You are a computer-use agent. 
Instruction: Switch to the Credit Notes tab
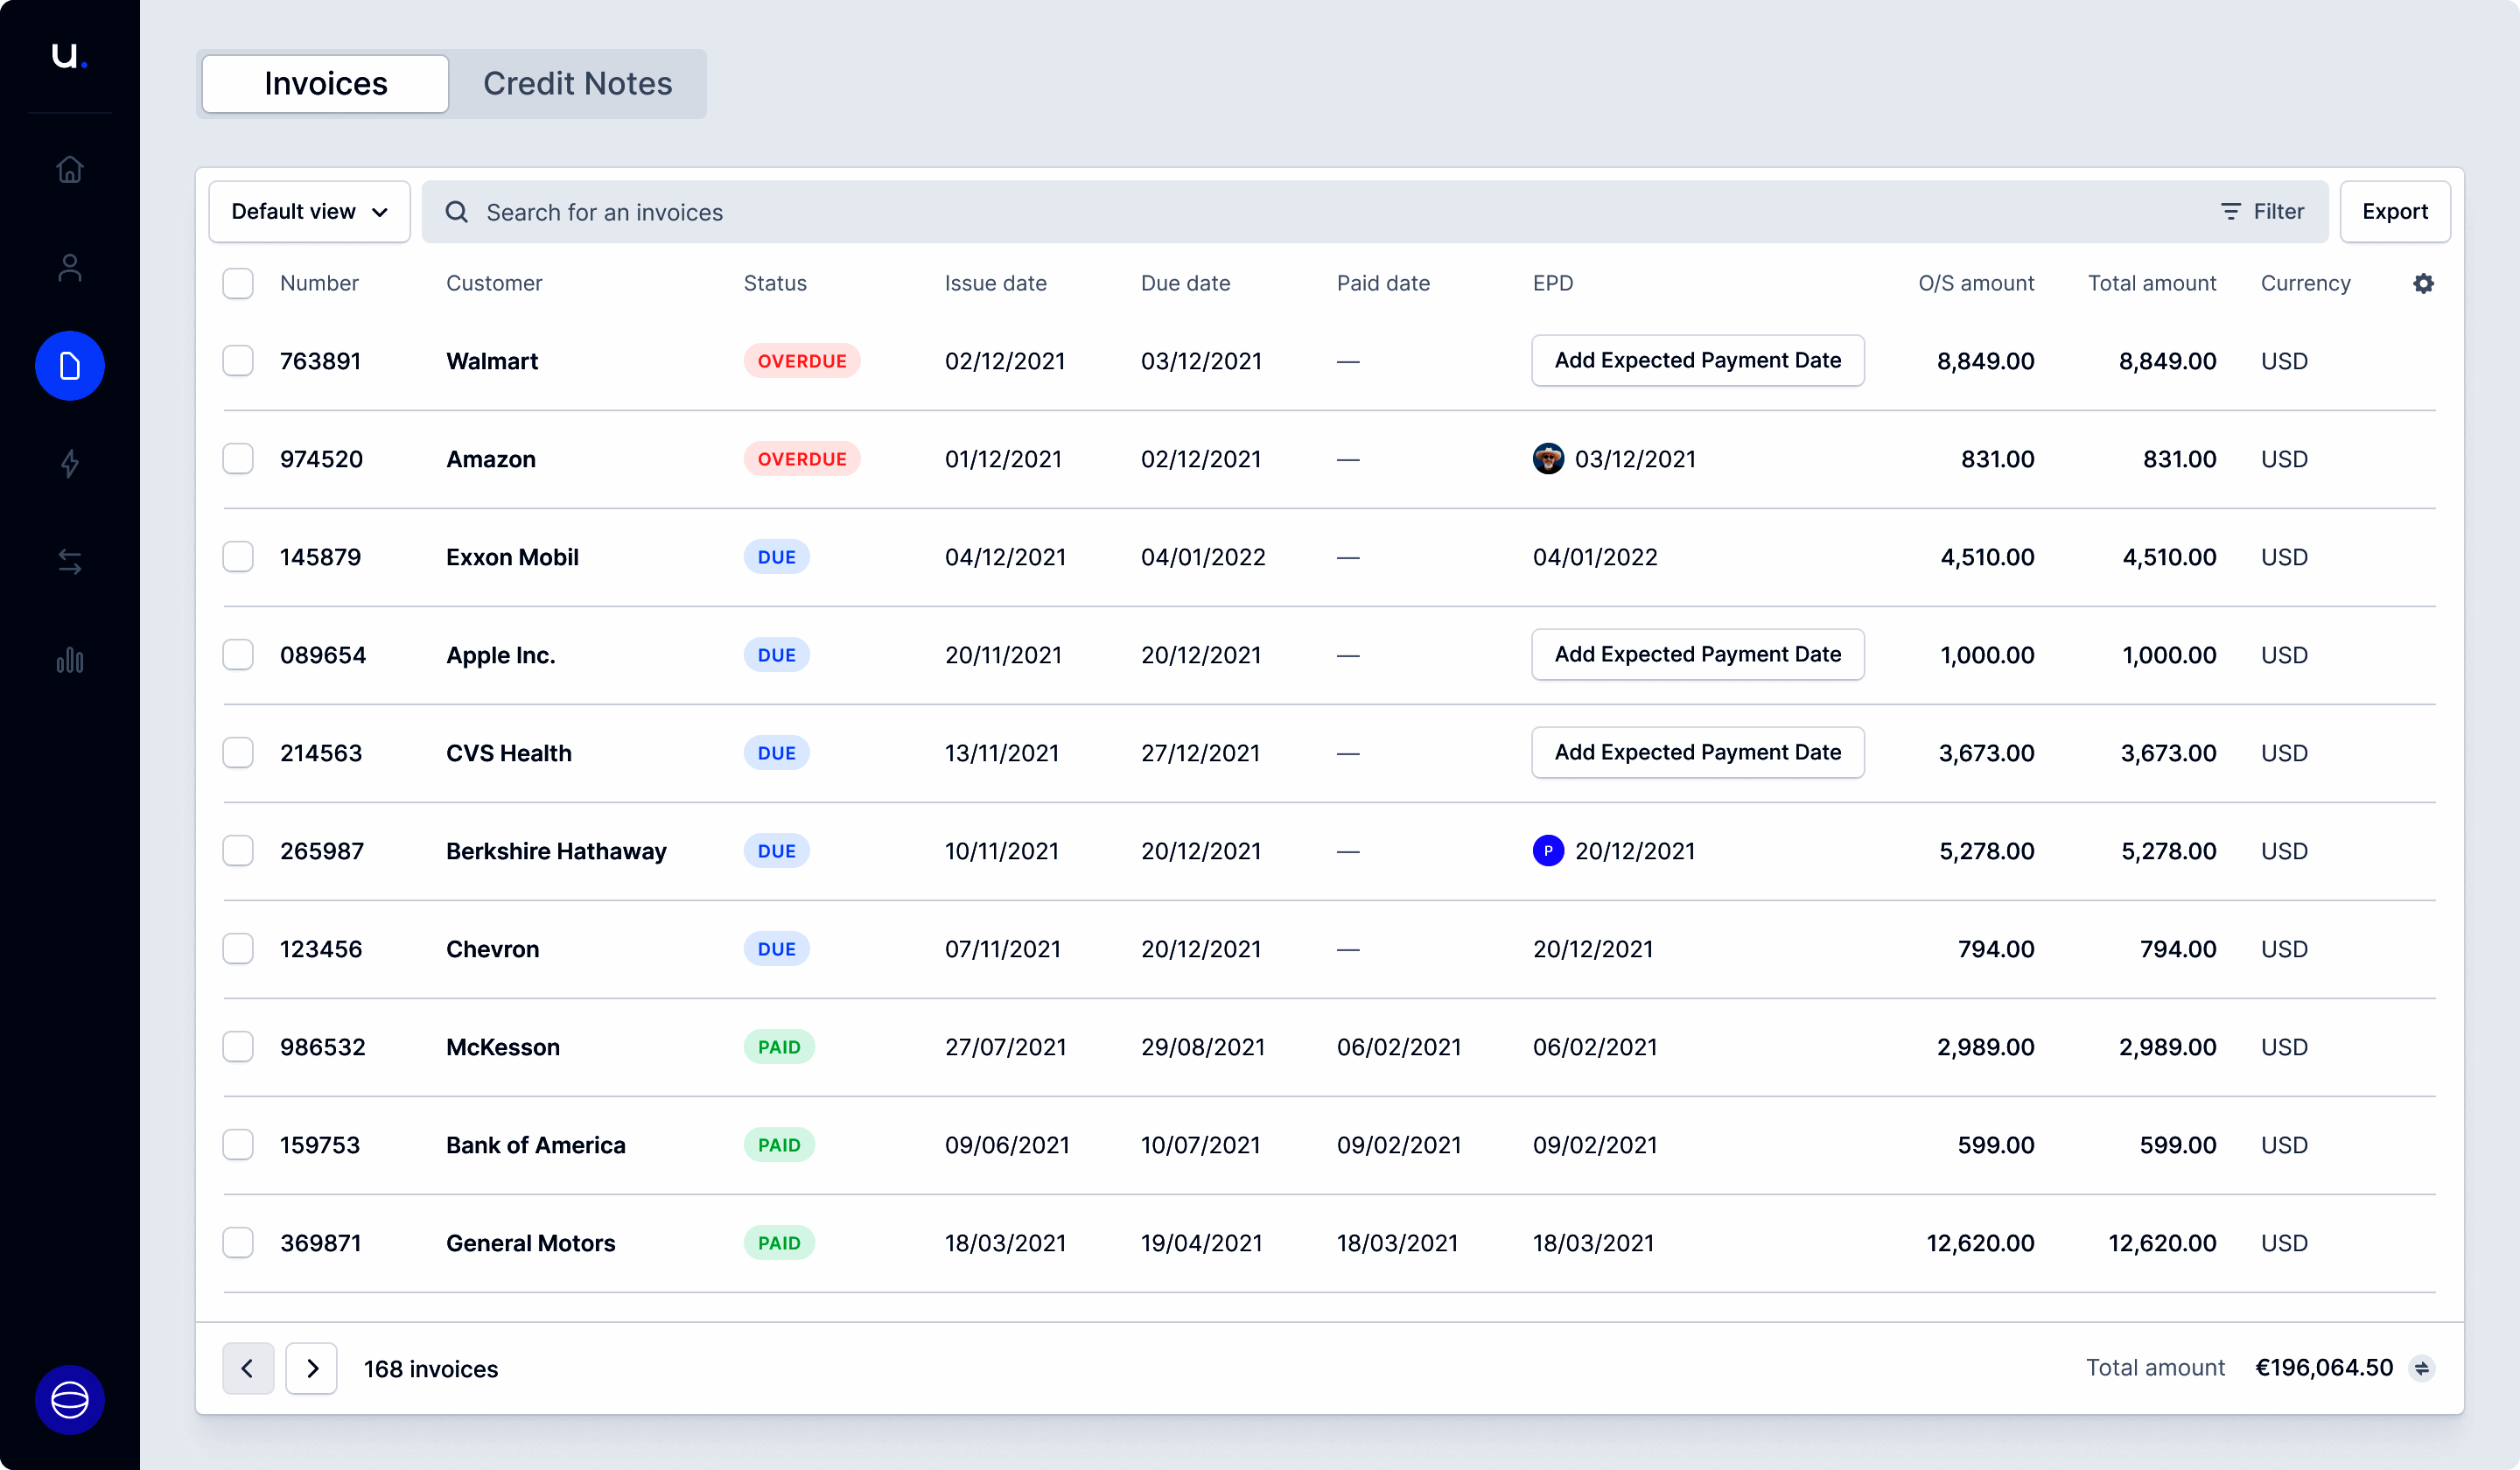click(577, 84)
